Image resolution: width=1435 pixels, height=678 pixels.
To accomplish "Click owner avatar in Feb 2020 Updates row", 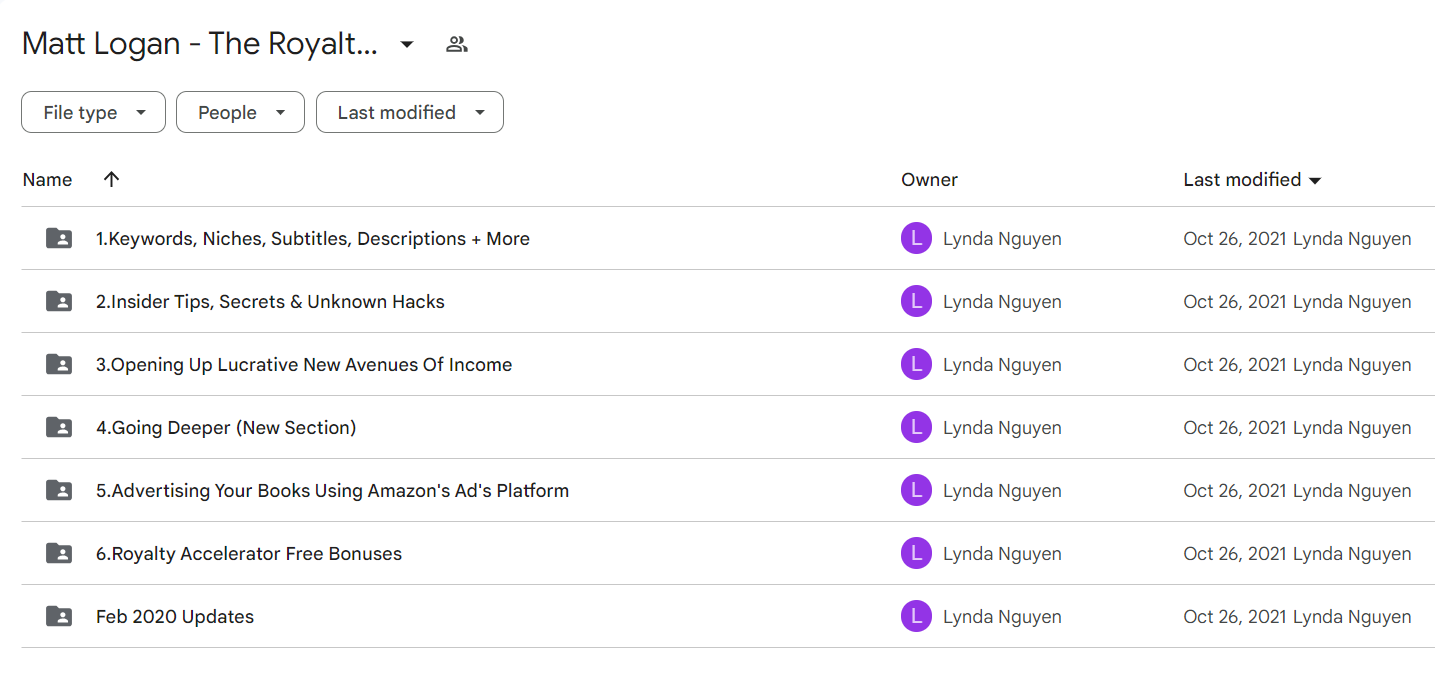I will click(916, 616).
